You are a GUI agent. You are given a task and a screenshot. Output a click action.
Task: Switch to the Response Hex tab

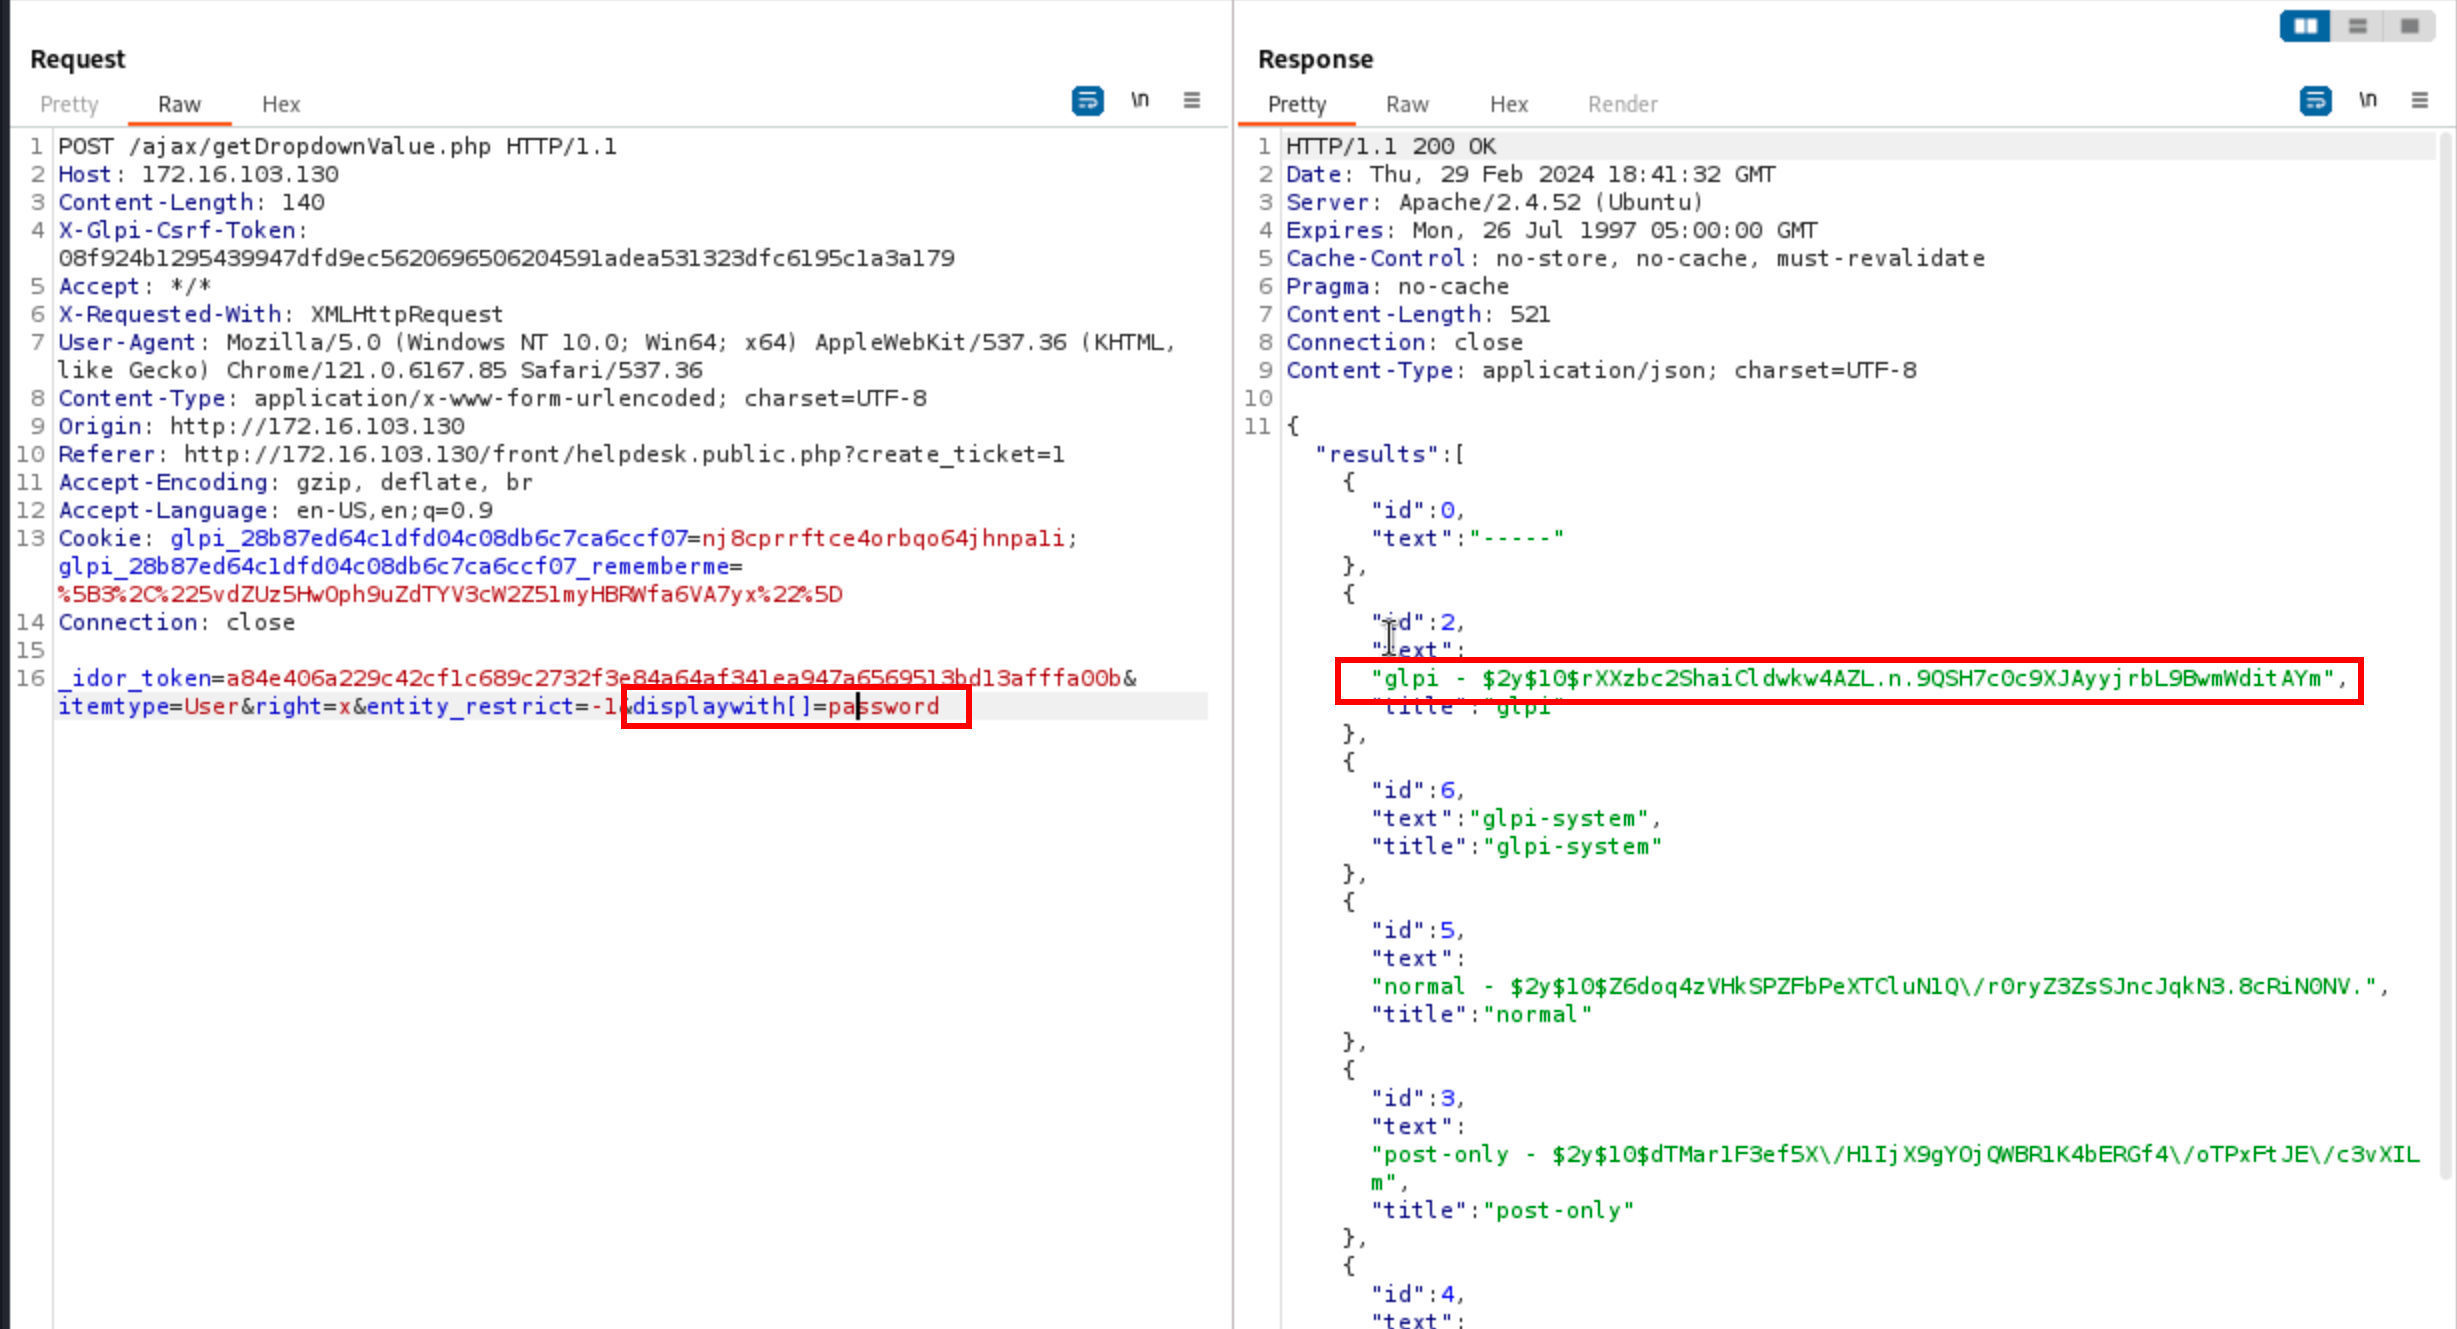point(1509,104)
